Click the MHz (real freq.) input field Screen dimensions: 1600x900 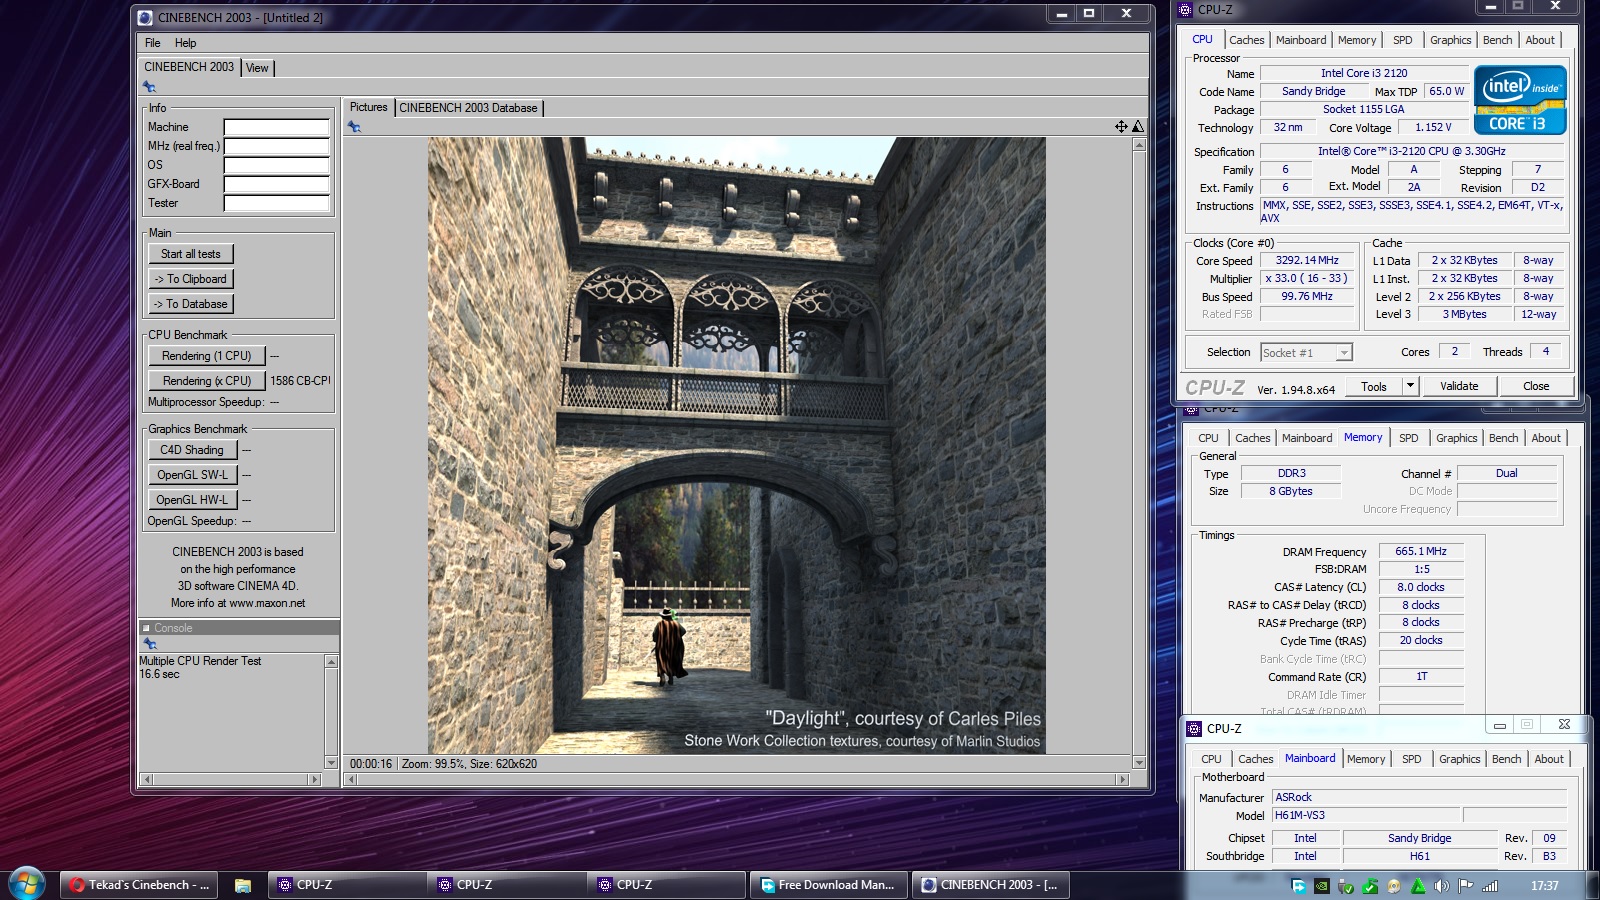(x=276, y=146)
